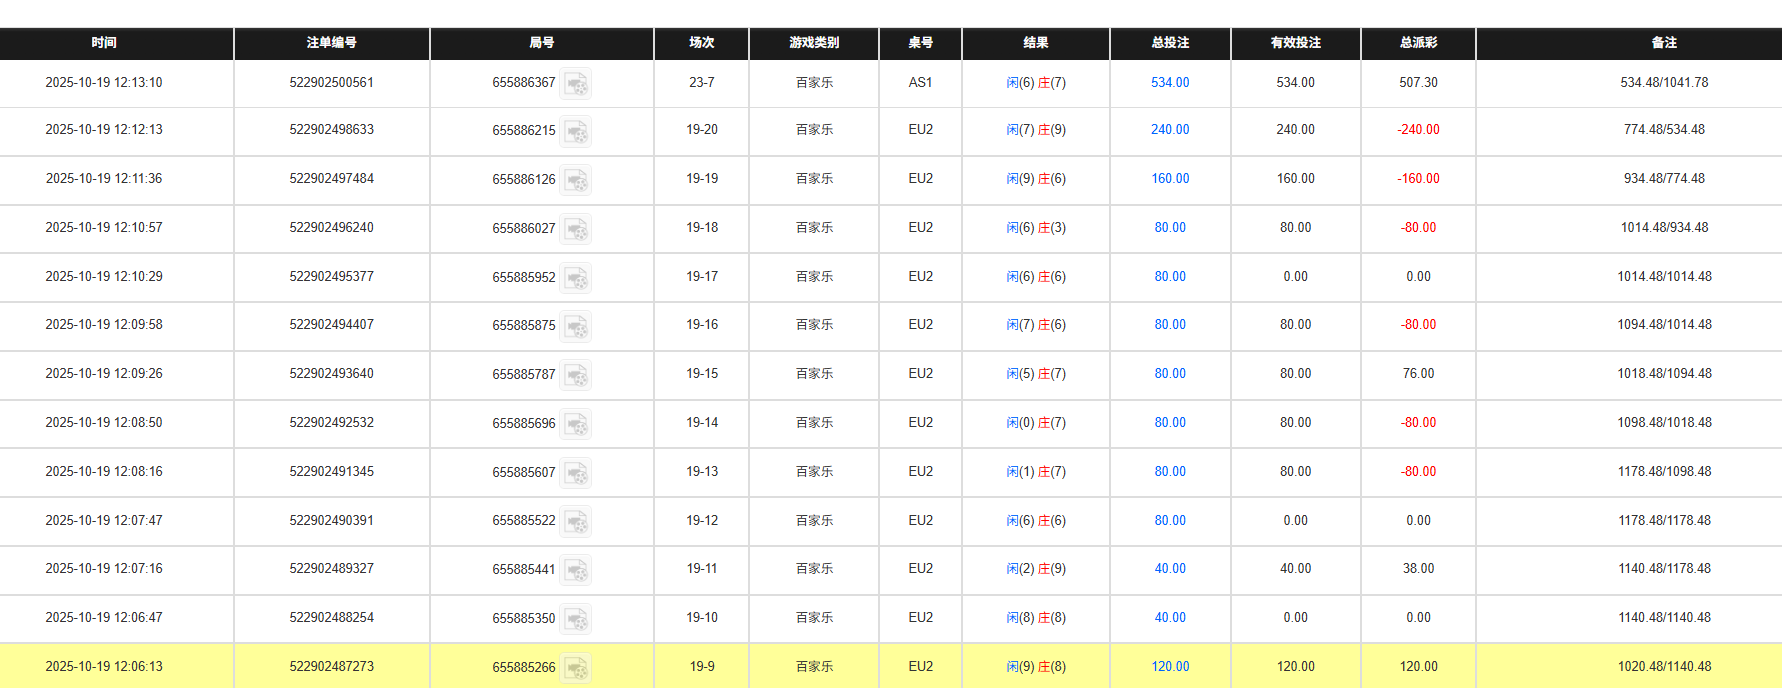Open video replay icon for round 655886367

coord(576,84)
